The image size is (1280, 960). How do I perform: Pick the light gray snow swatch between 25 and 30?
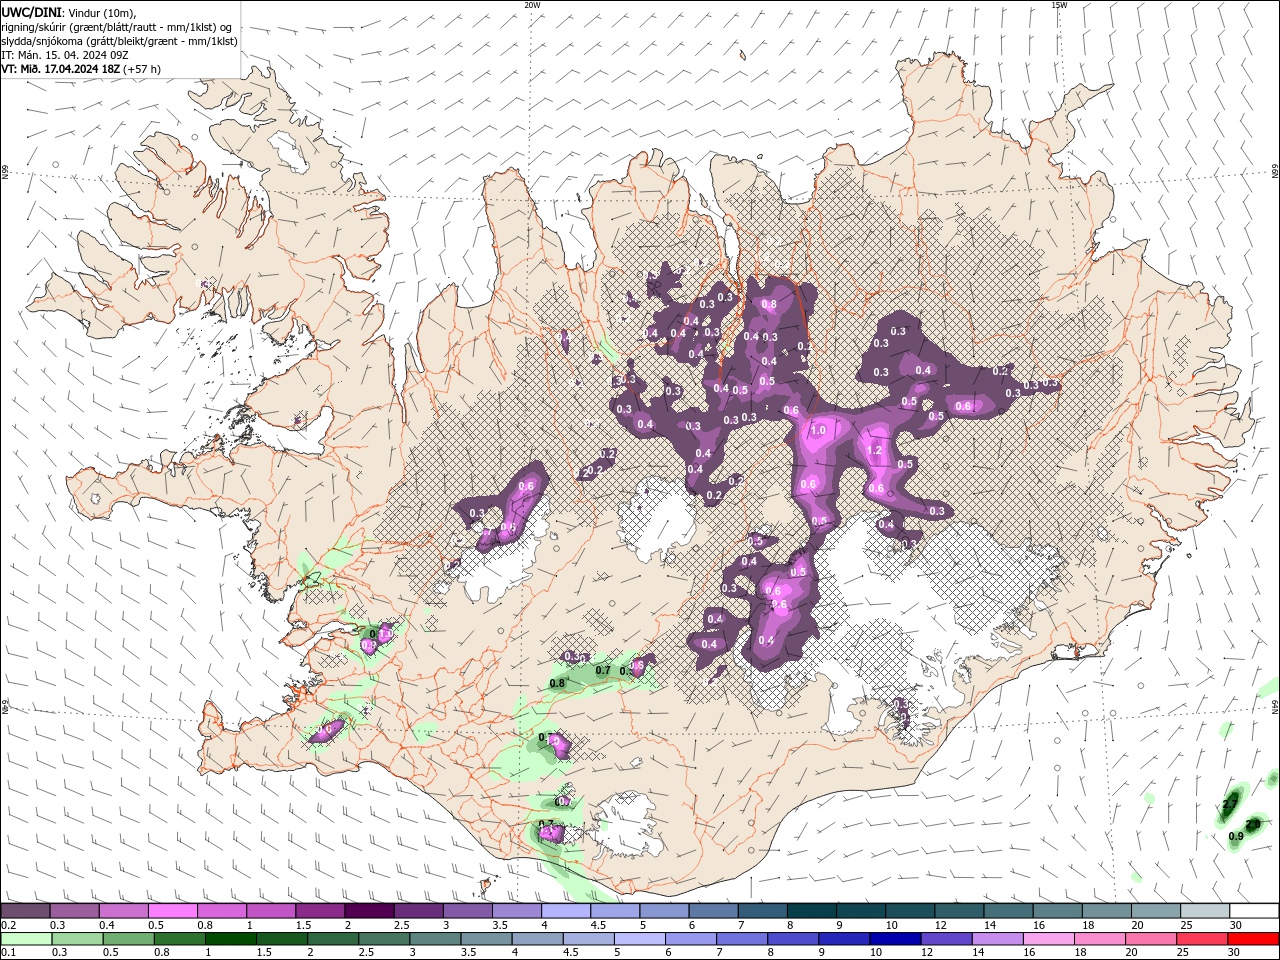1206,911
